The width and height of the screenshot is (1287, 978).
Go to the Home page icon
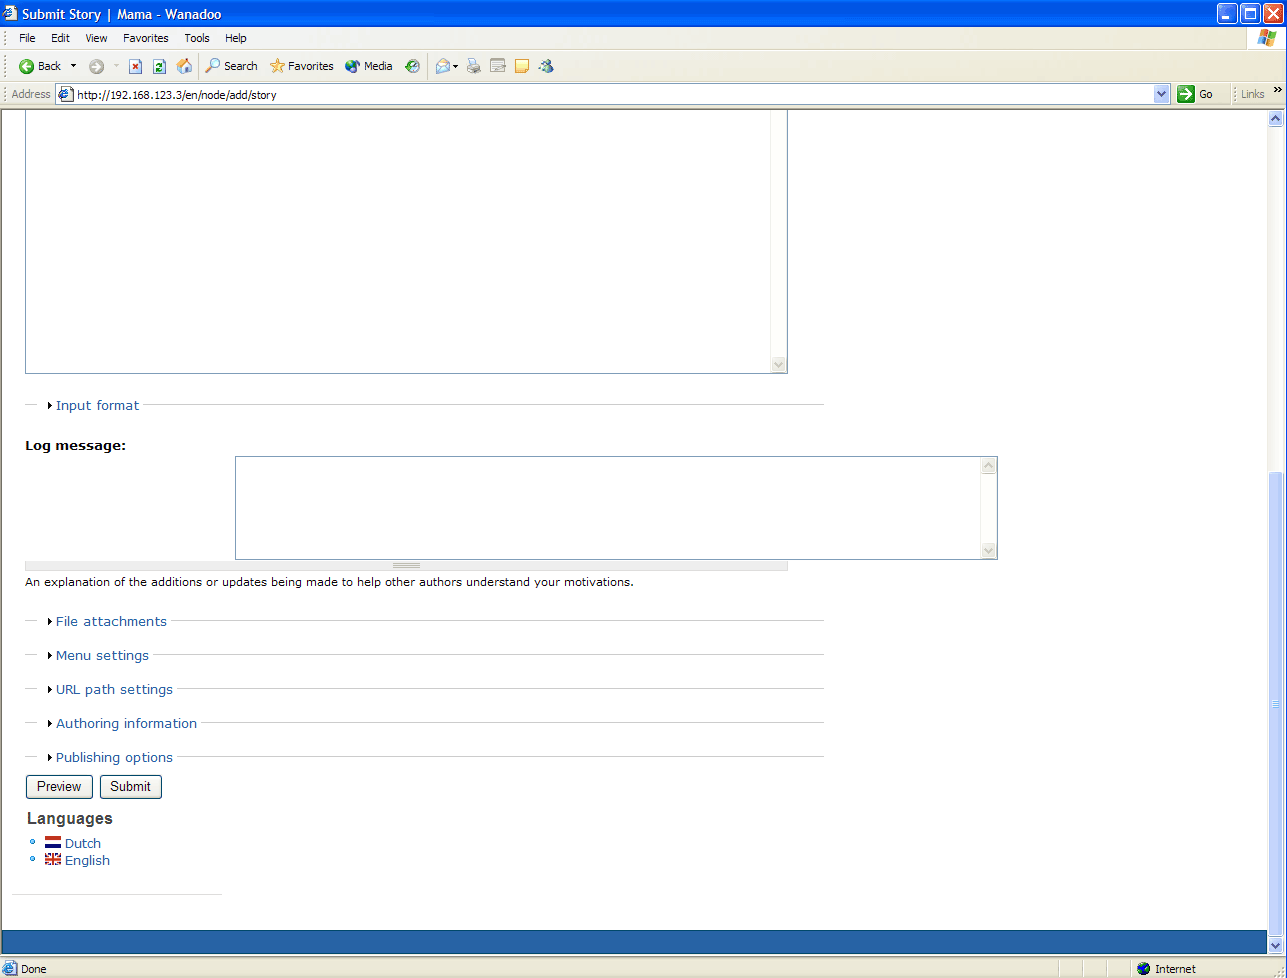tap(184, 66)
